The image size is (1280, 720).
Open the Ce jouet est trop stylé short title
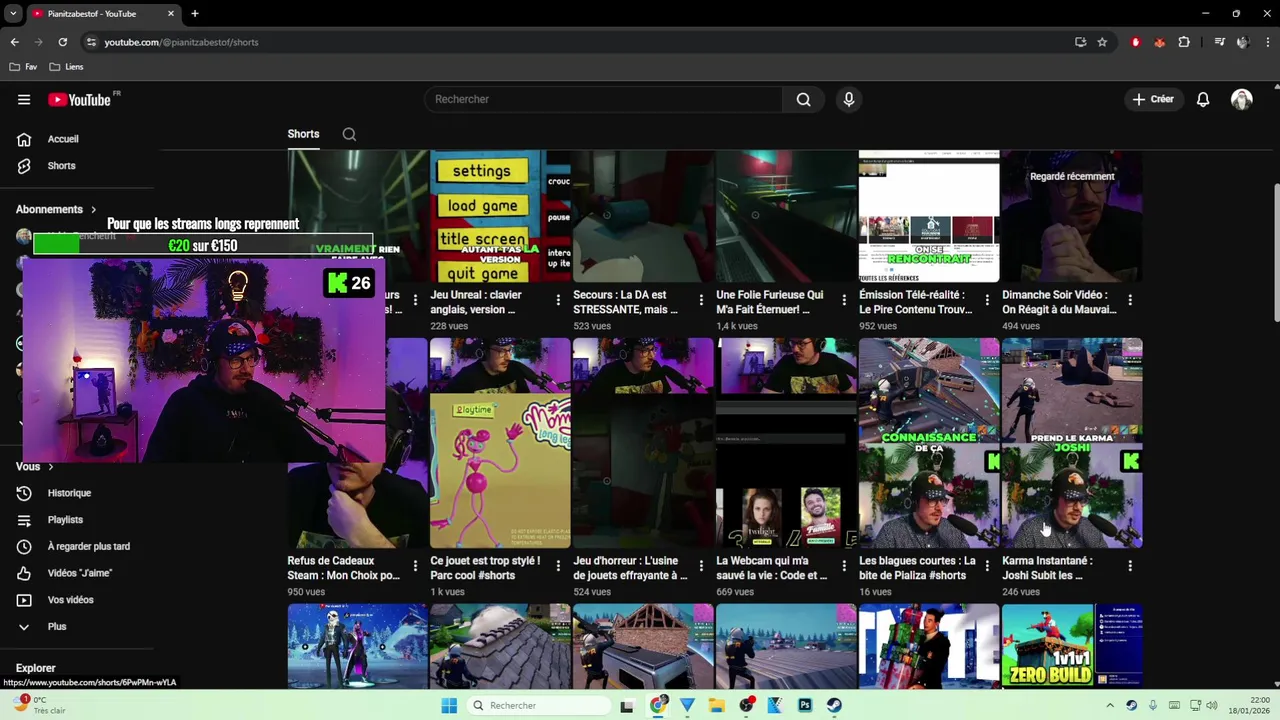pyautogui.click(x=485, y=568)
